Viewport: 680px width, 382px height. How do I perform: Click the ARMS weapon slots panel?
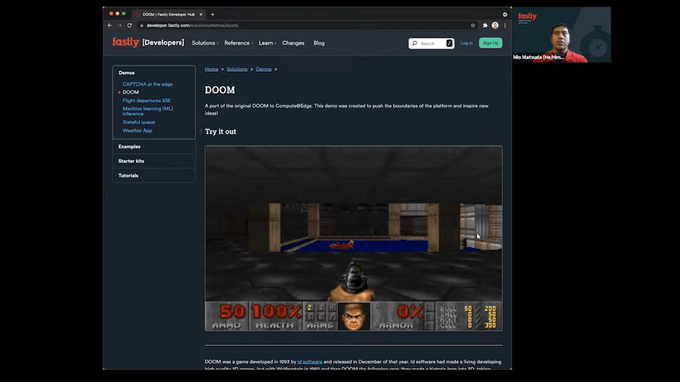coord(320,316)
